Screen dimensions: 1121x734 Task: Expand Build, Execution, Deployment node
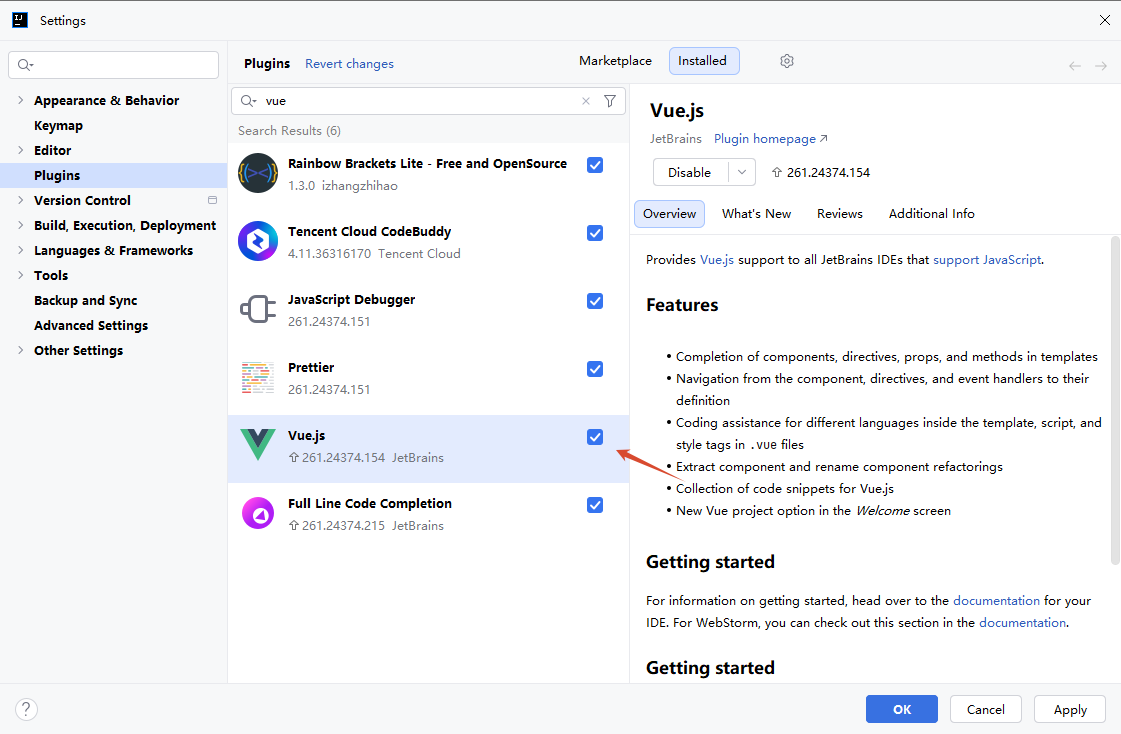tap(20, 225)
